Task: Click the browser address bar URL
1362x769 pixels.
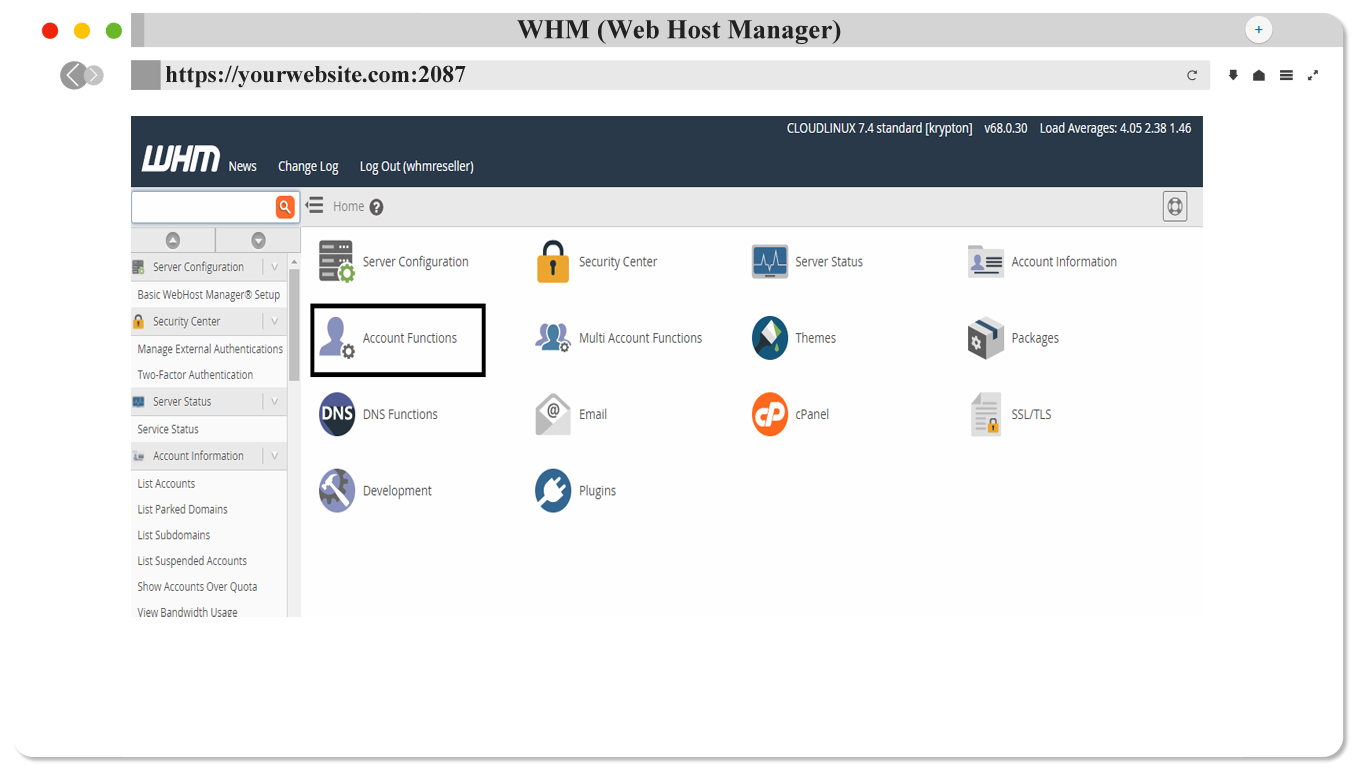Action: (x=315, y=75)
